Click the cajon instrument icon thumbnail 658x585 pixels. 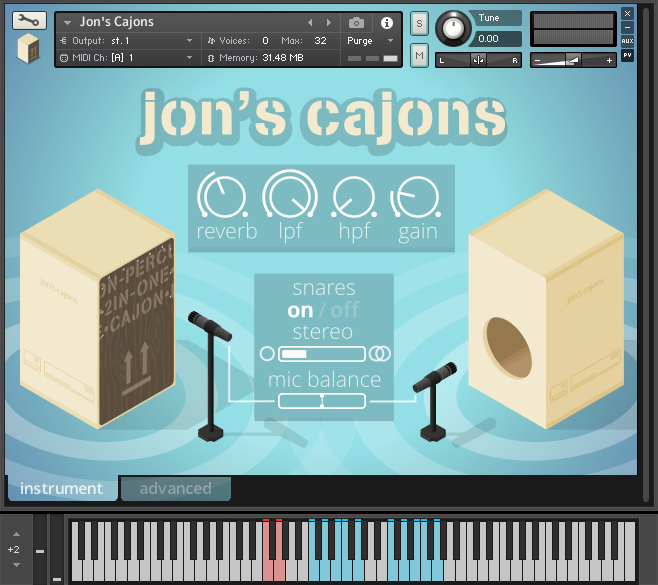point(28,49)
